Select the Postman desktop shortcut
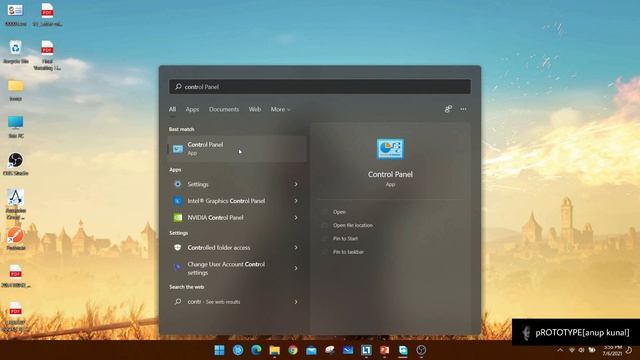The width and height of the screenshot is (640, 360). point(16,238)
